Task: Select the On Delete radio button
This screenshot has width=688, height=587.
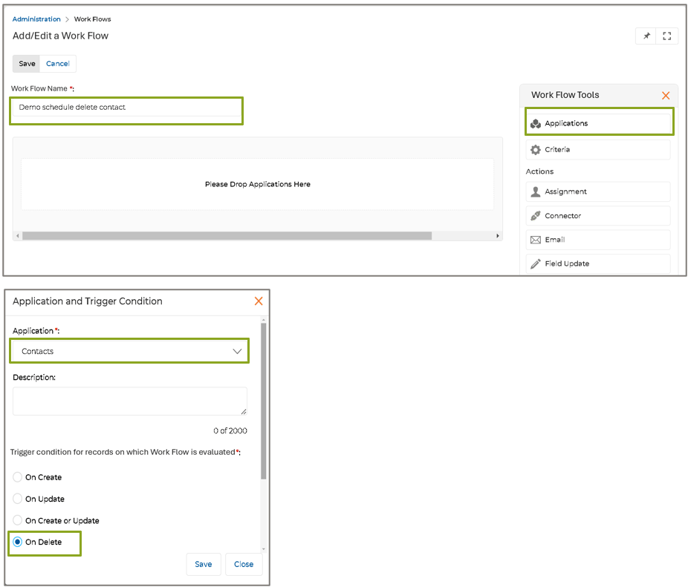Action: point(17,543)
